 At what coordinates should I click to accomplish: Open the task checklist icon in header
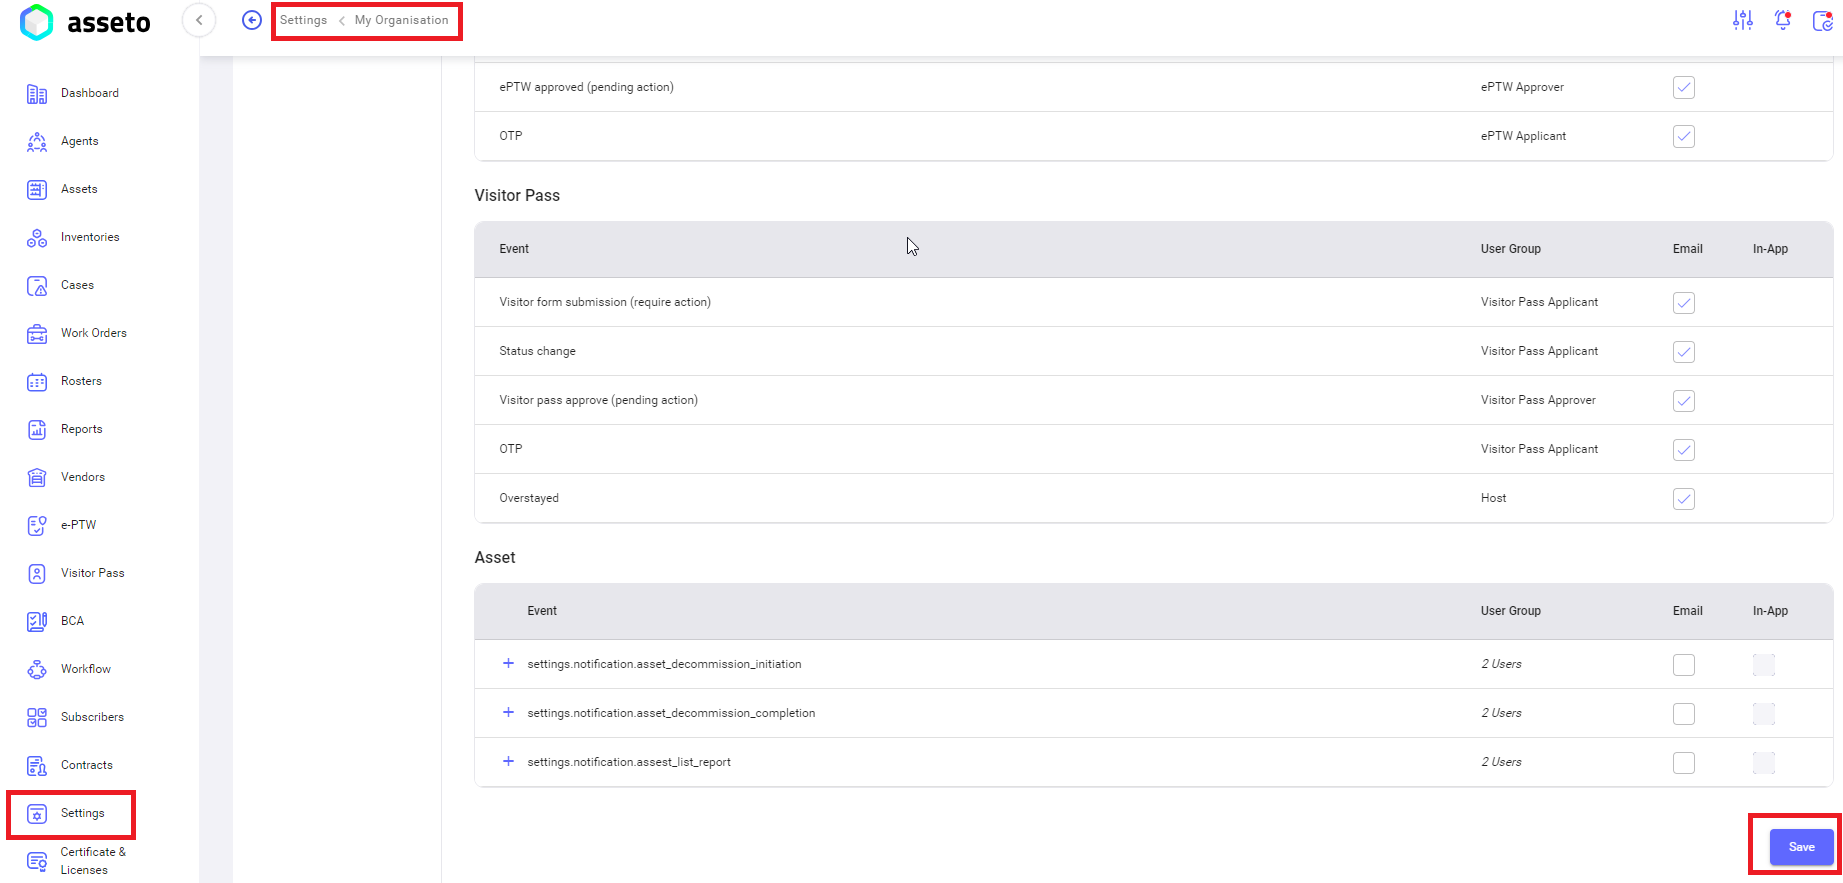coord(1823,20)
